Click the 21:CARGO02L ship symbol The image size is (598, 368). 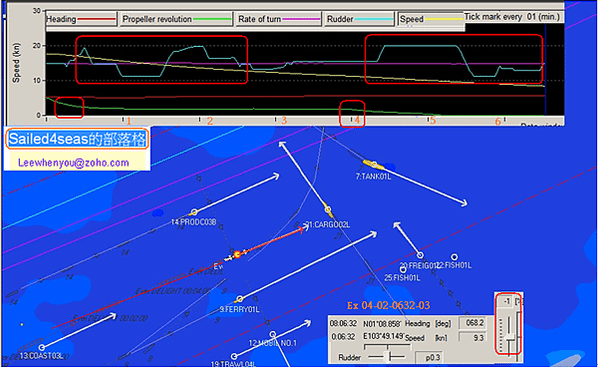pos(328,210)
